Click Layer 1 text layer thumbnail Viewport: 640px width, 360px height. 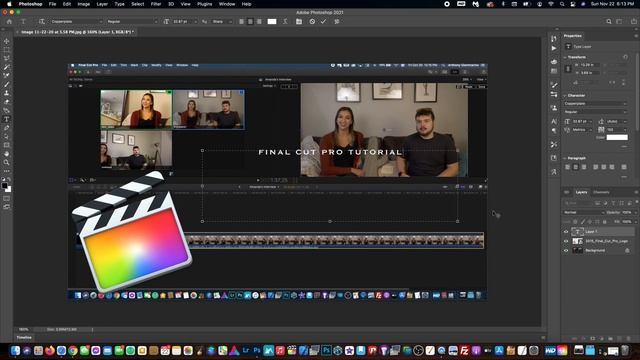pos(577,232)
